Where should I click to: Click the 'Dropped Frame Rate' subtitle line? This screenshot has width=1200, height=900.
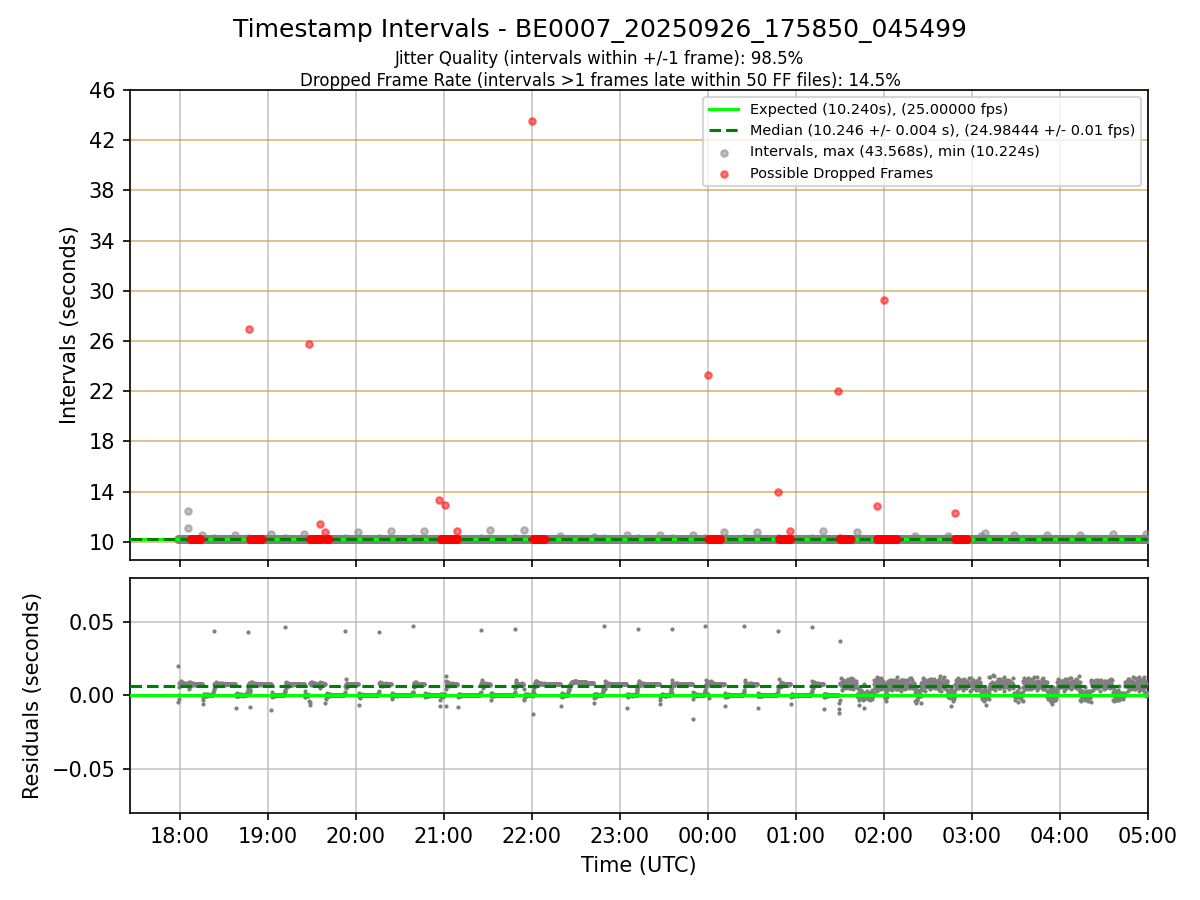click(599, 80)
